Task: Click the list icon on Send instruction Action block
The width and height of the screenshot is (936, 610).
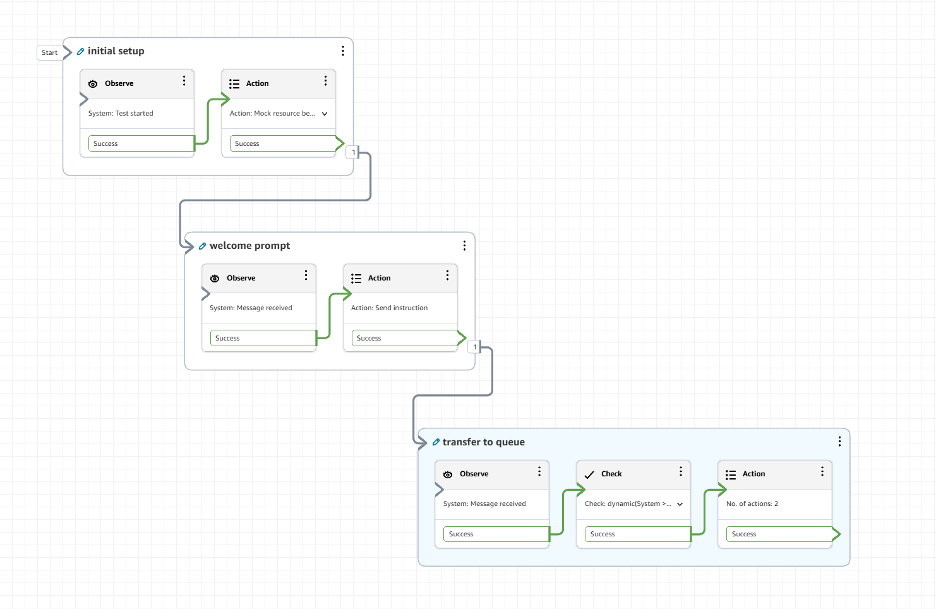Action: click(x=356, y=279)
